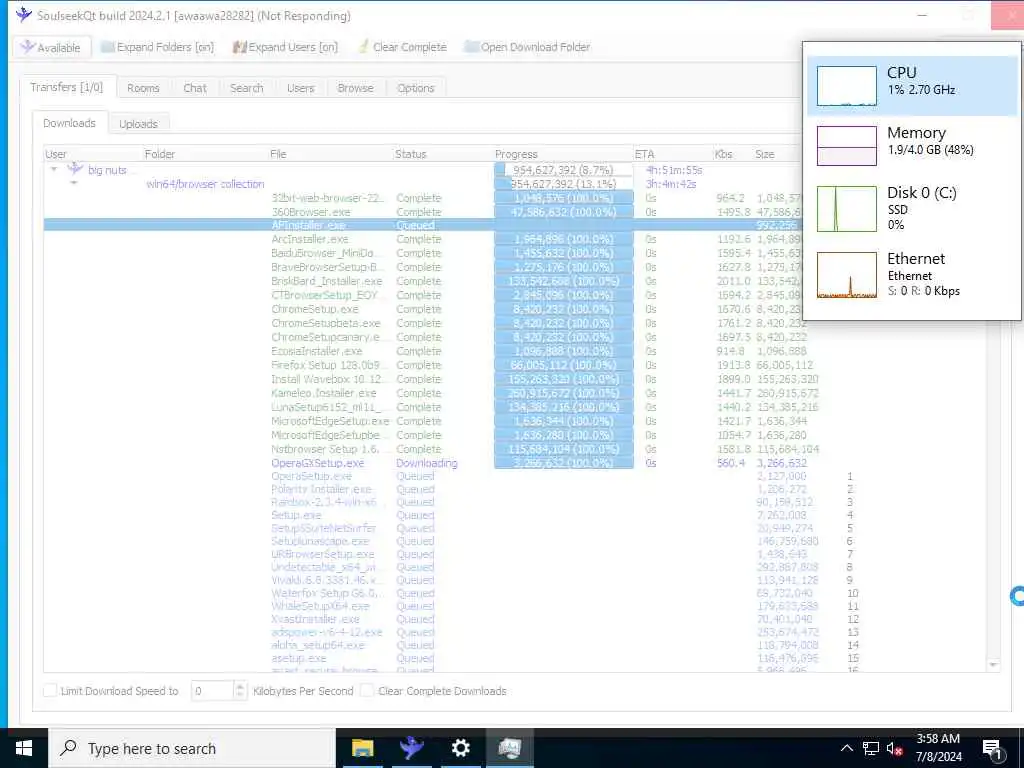Select ChromeSetup.exe file entry
This screenshot has width=1024, height=768.
tap(315, 309)
